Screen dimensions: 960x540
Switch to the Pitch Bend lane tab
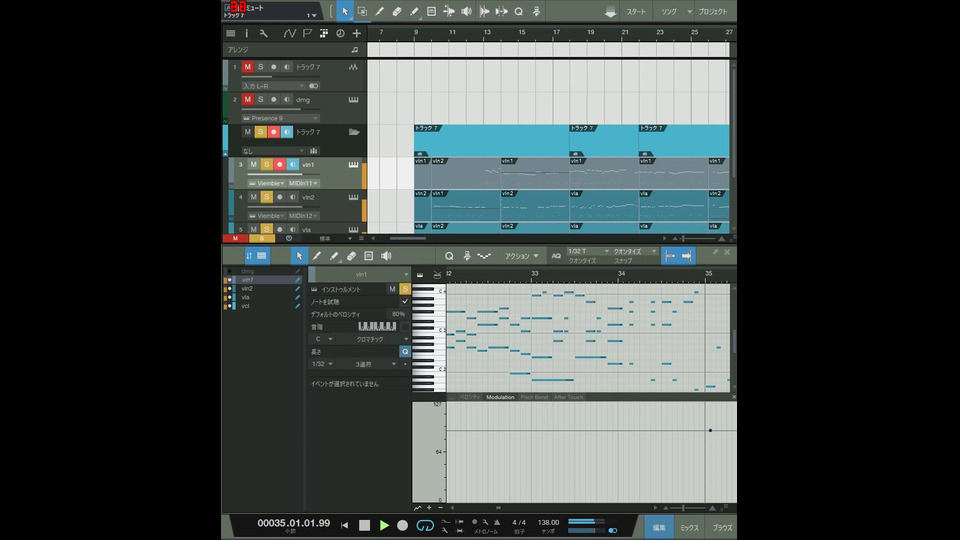(x=534, y=397)
